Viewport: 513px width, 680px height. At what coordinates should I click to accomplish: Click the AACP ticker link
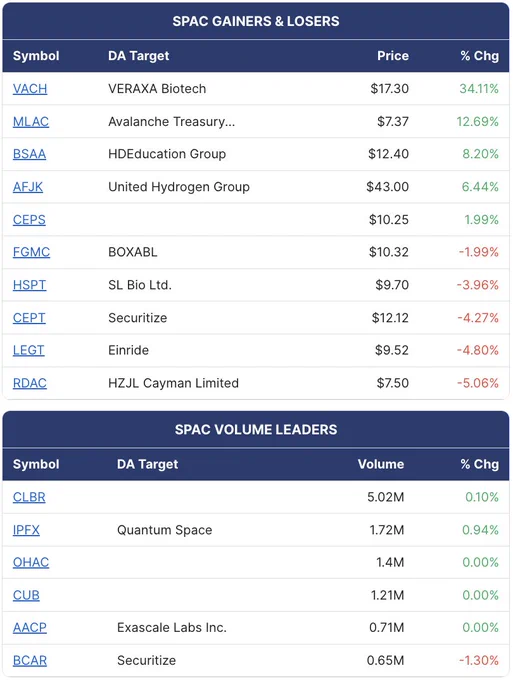pyautogui.click(x=29, y=628)
